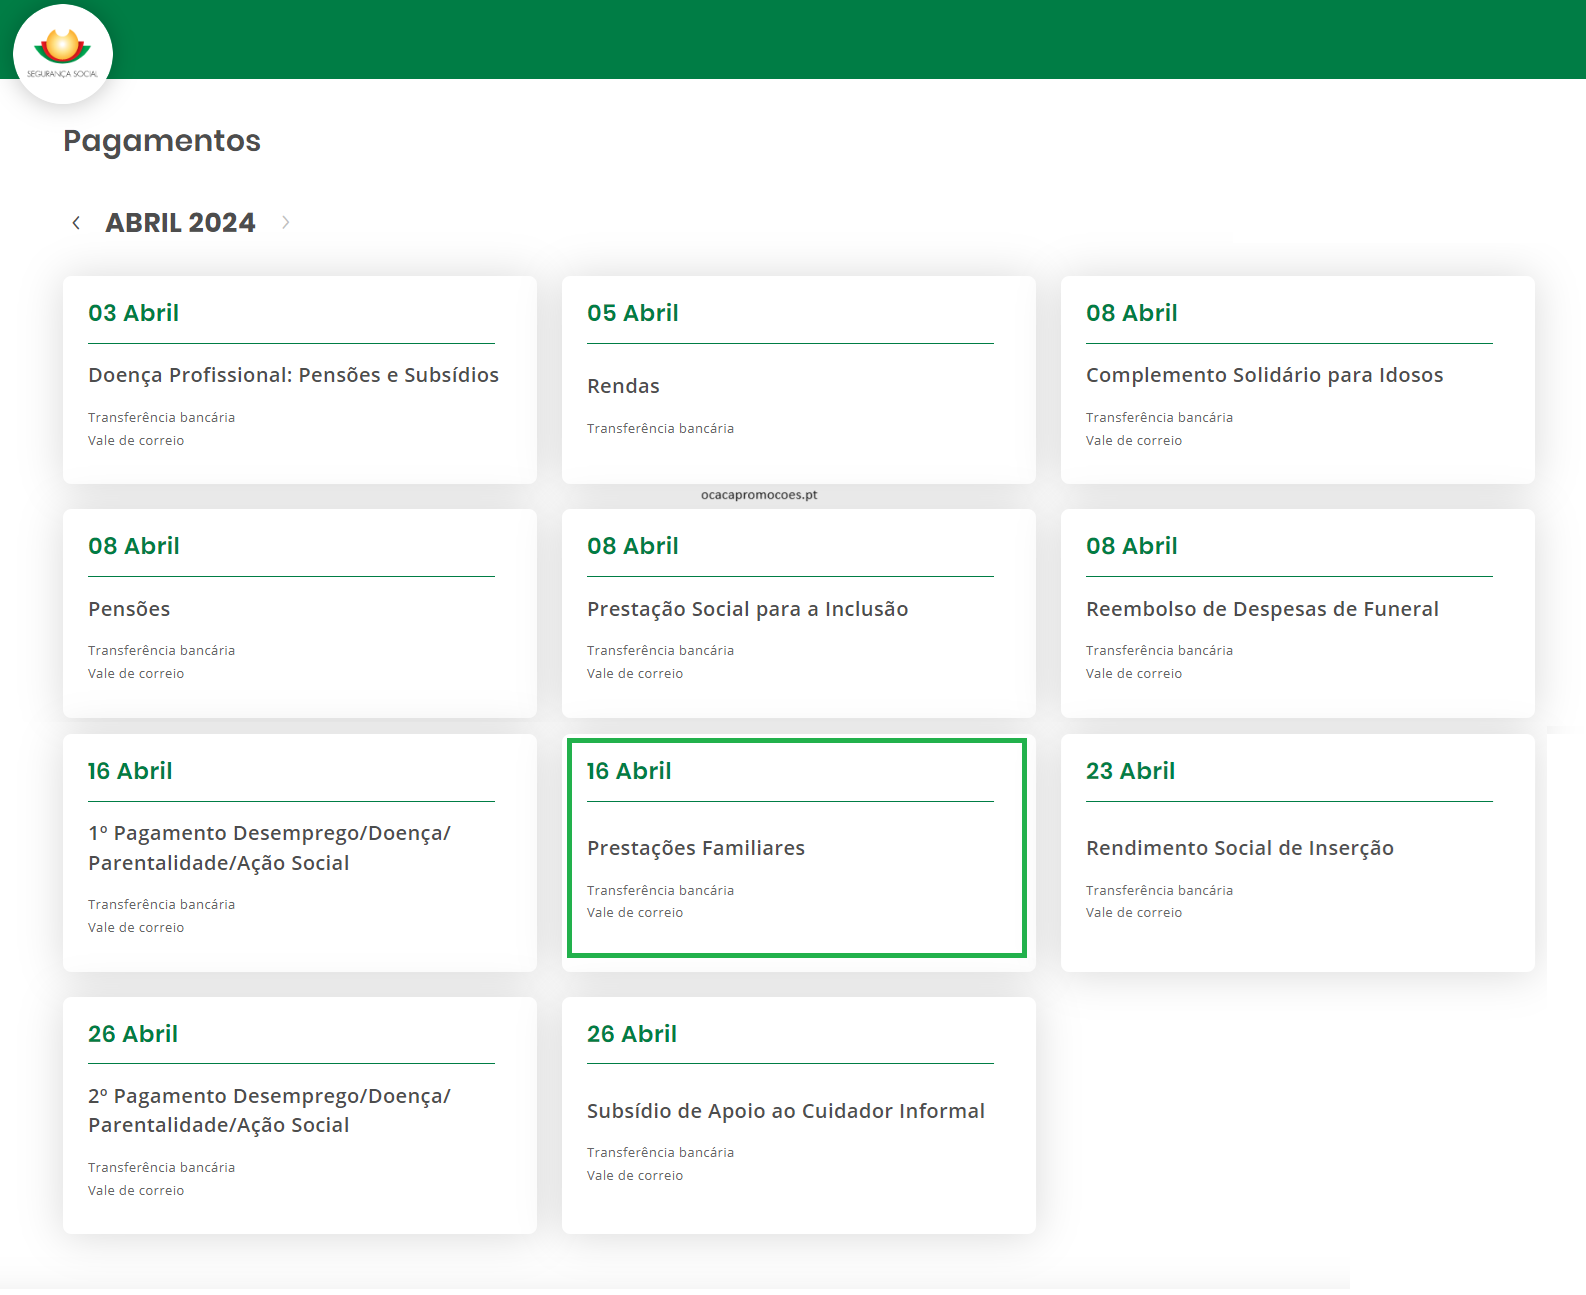
Task: Click 16 Abril date above Prestações Familiares
Action: [629, 771]
